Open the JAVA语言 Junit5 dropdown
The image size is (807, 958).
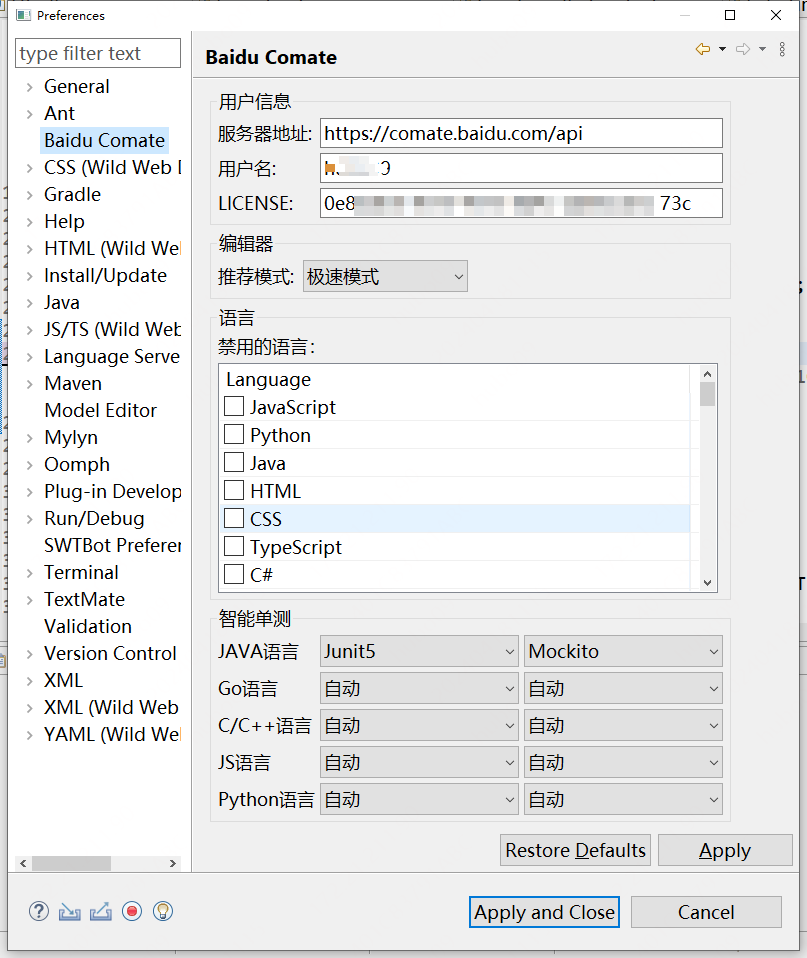tap(419, 651)
